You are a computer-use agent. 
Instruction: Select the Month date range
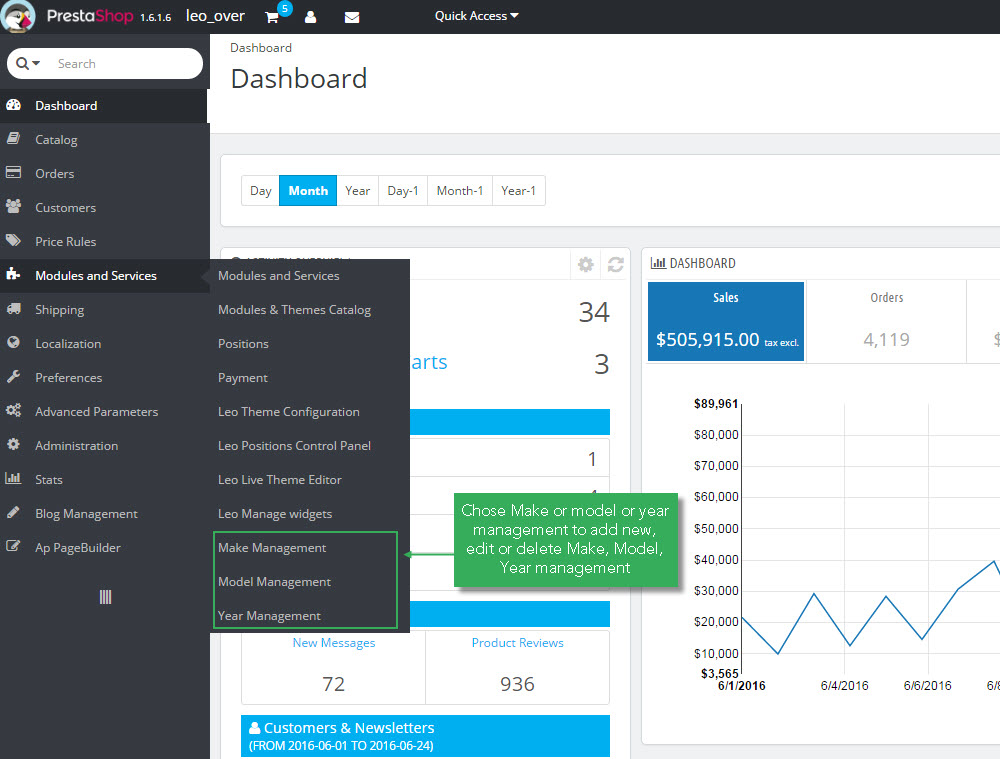click(x=308, y=191)
